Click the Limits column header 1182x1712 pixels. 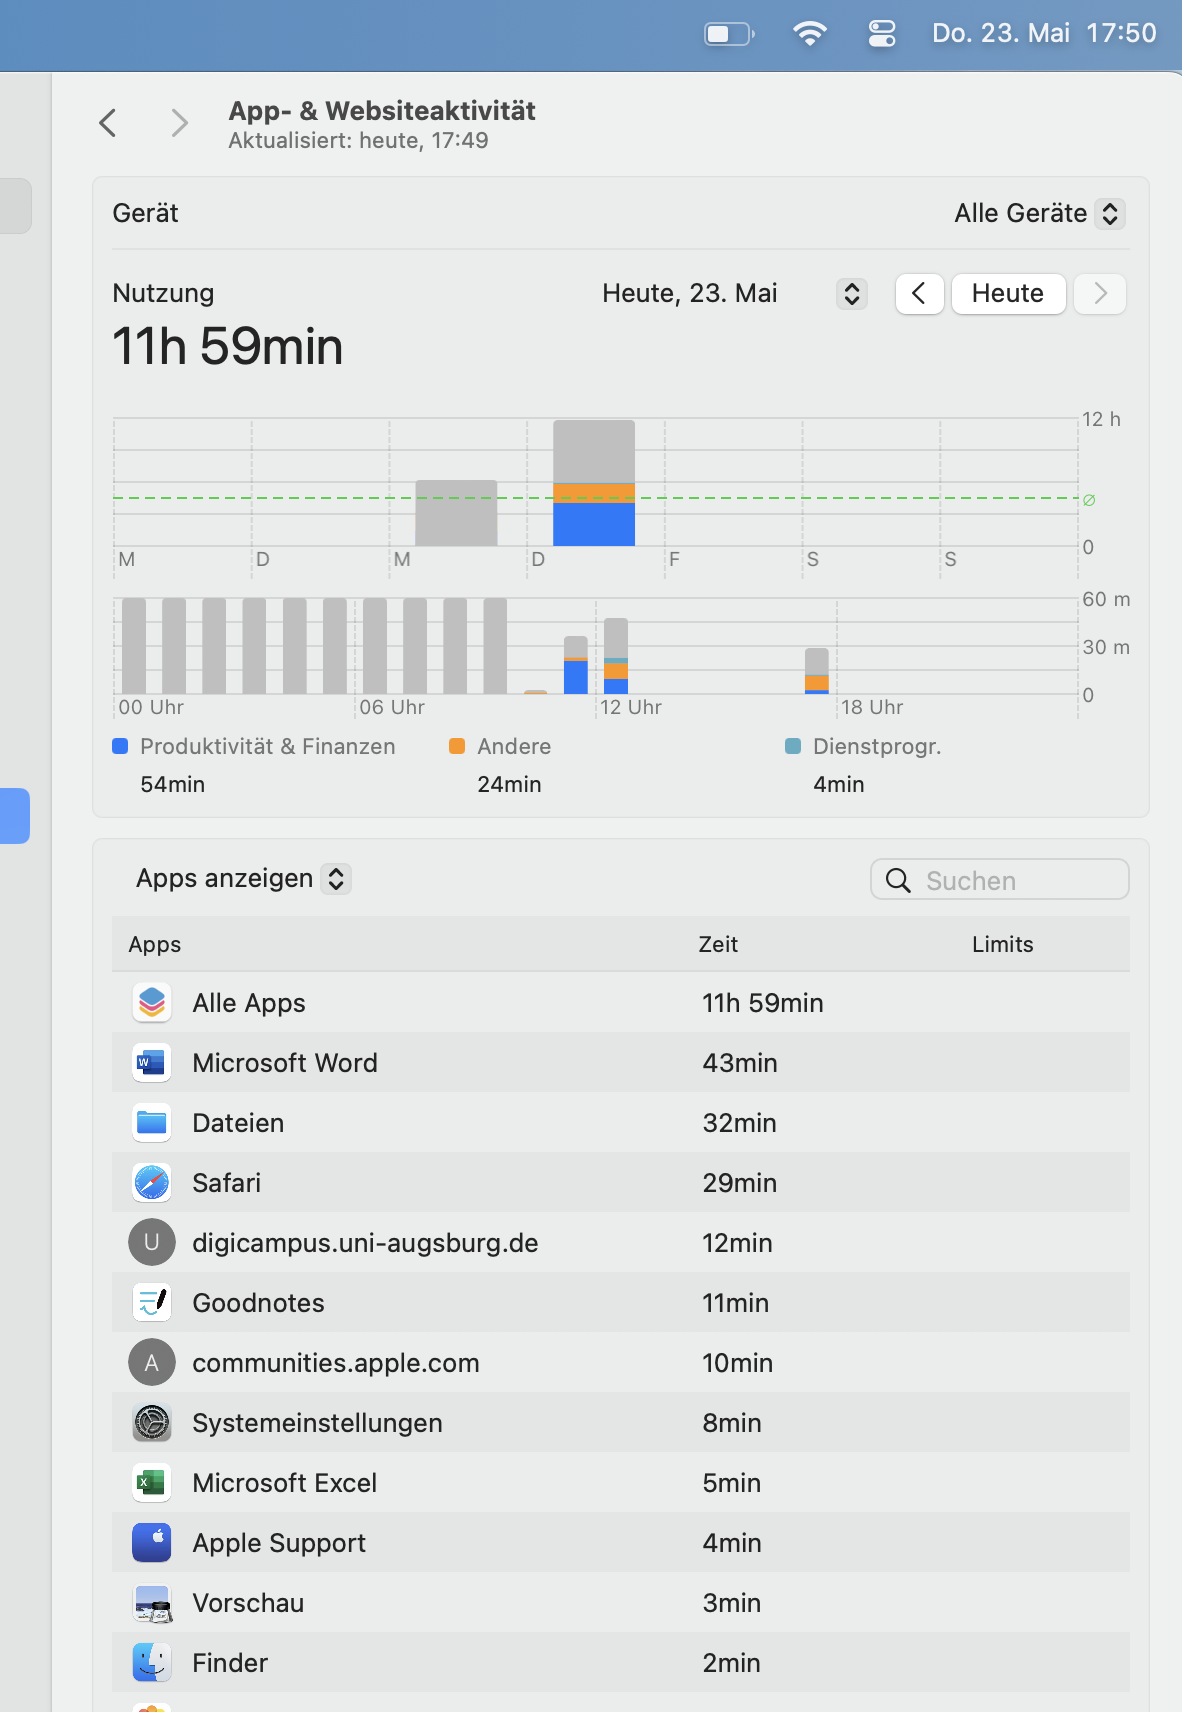(1002, 944)
